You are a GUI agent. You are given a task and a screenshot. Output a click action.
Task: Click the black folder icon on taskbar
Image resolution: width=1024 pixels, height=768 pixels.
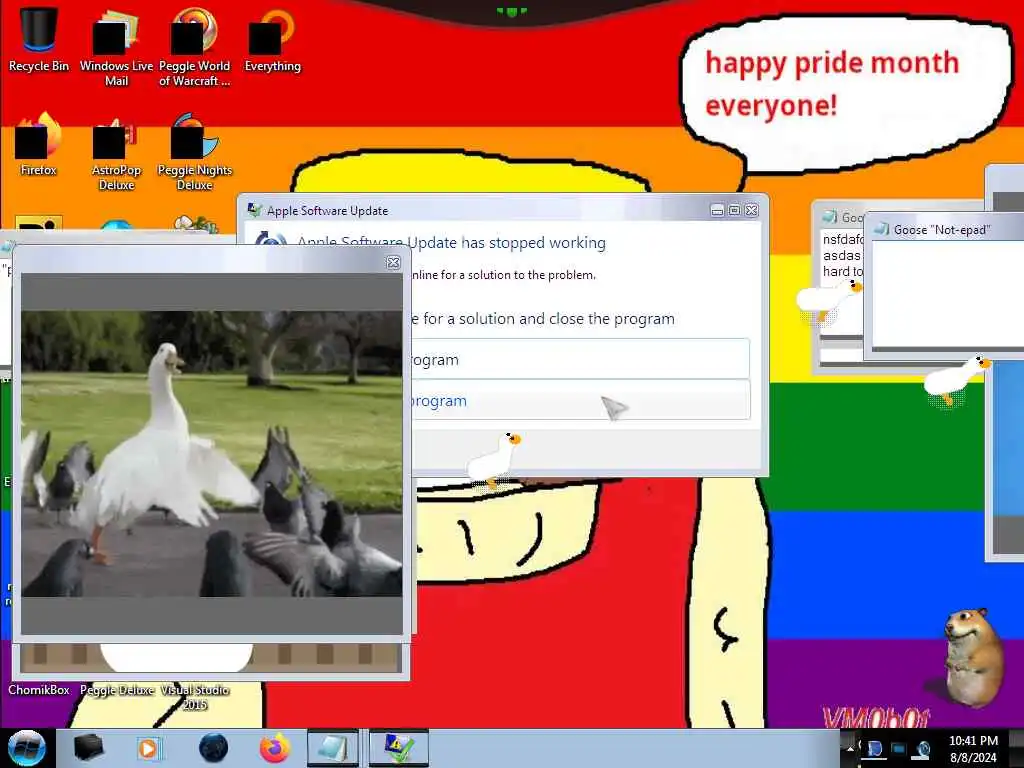pyautogui.click(x=88, y=748)
